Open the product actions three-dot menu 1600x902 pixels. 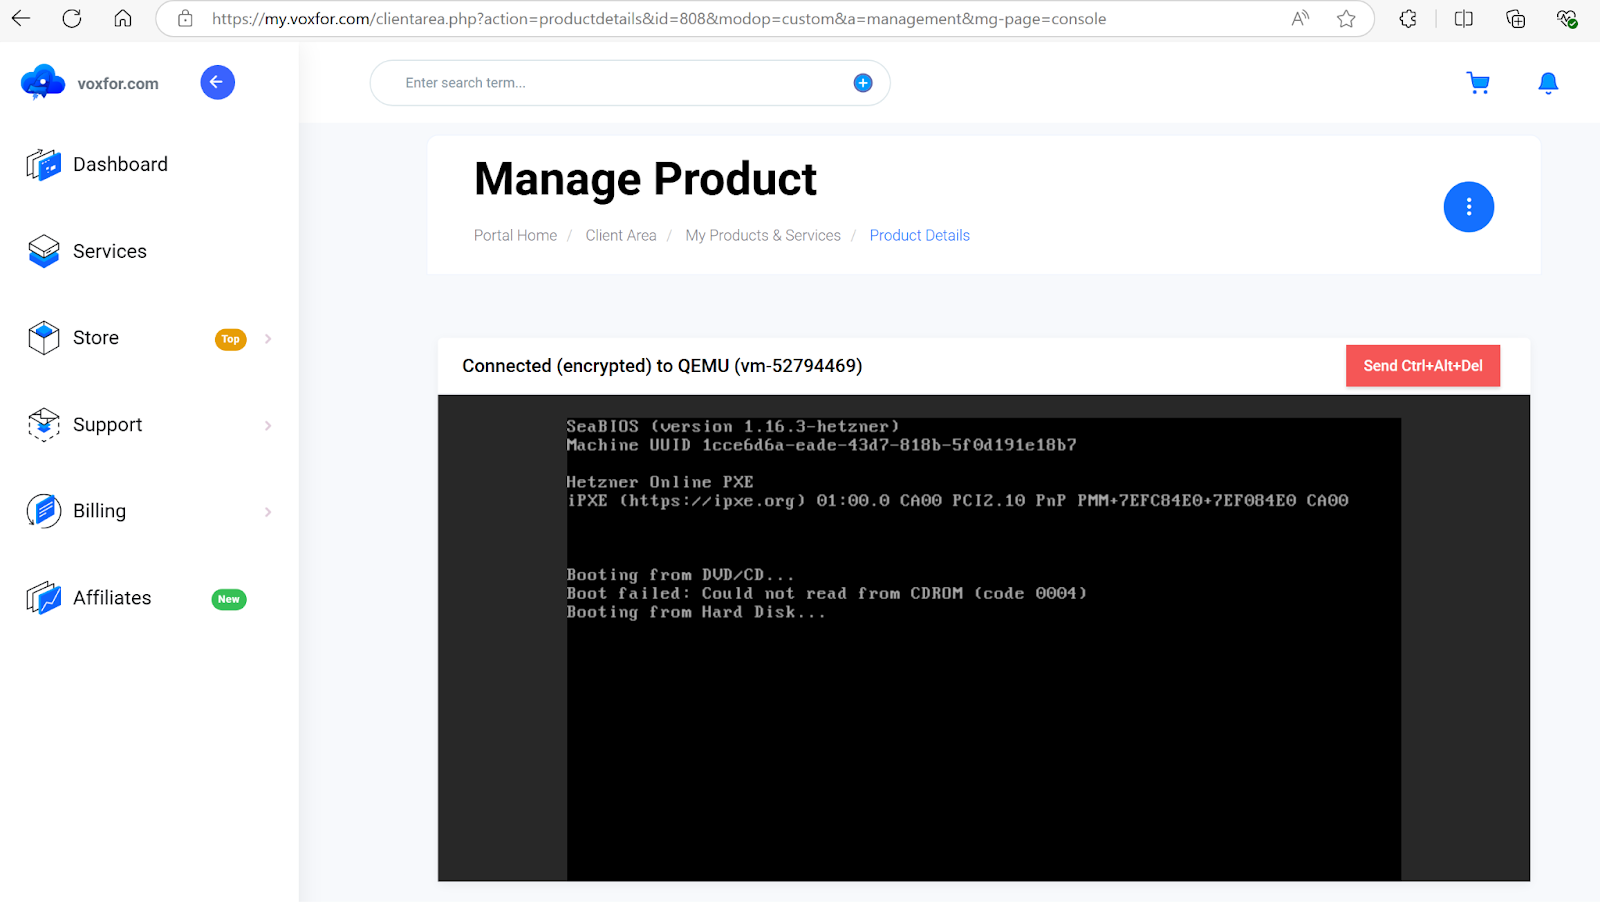[1468, 206]
